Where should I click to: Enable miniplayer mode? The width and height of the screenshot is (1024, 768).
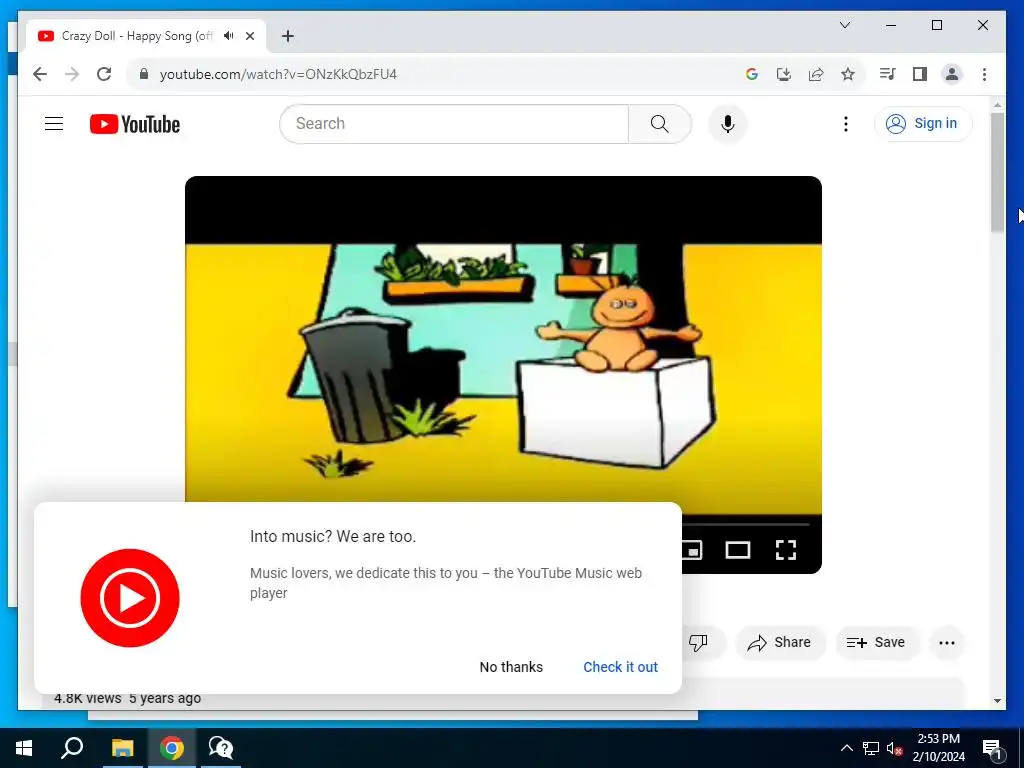pos(692,550)
